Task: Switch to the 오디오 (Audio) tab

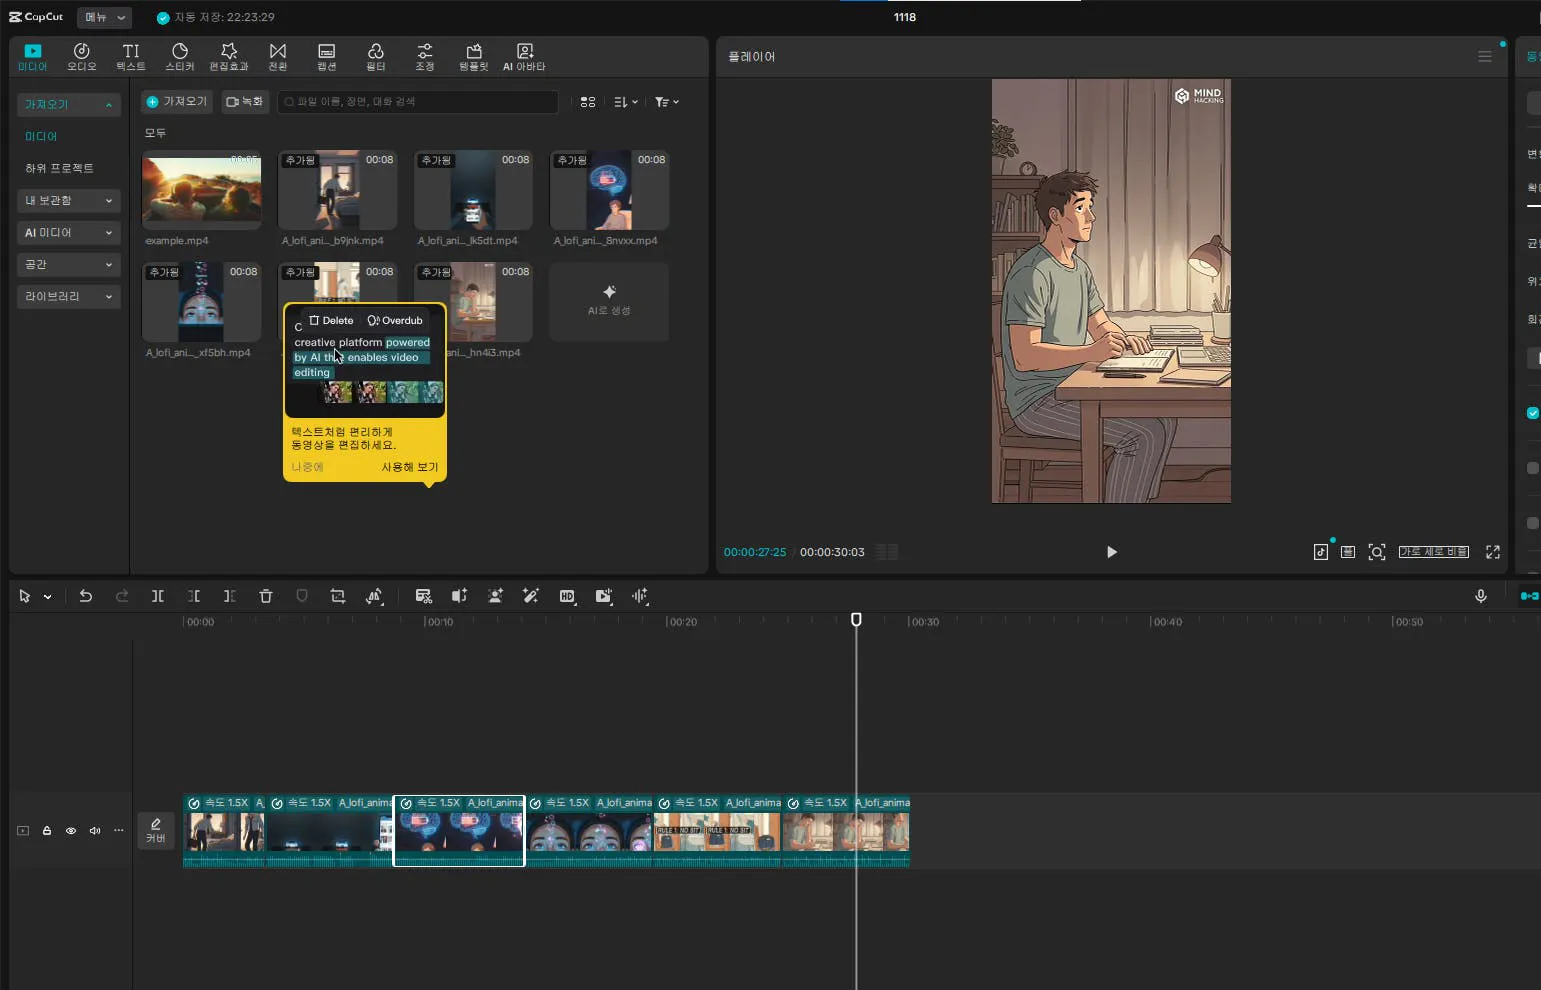Action: coord(82,57)
